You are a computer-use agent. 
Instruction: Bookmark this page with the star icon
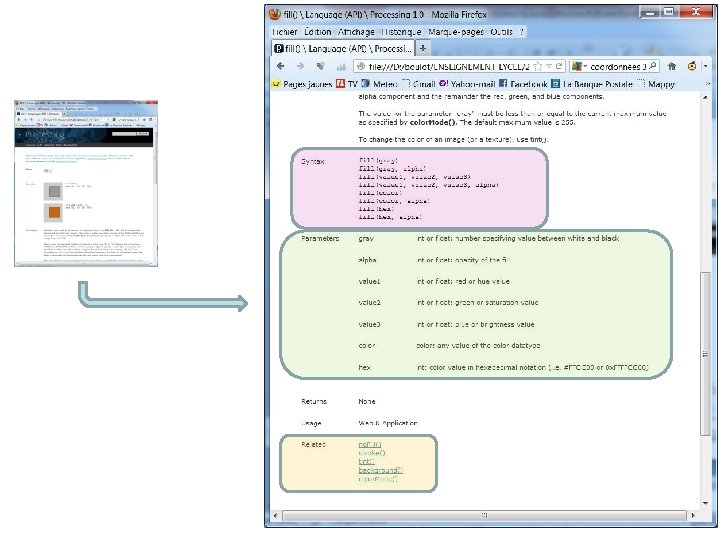[x=538, y=67]
